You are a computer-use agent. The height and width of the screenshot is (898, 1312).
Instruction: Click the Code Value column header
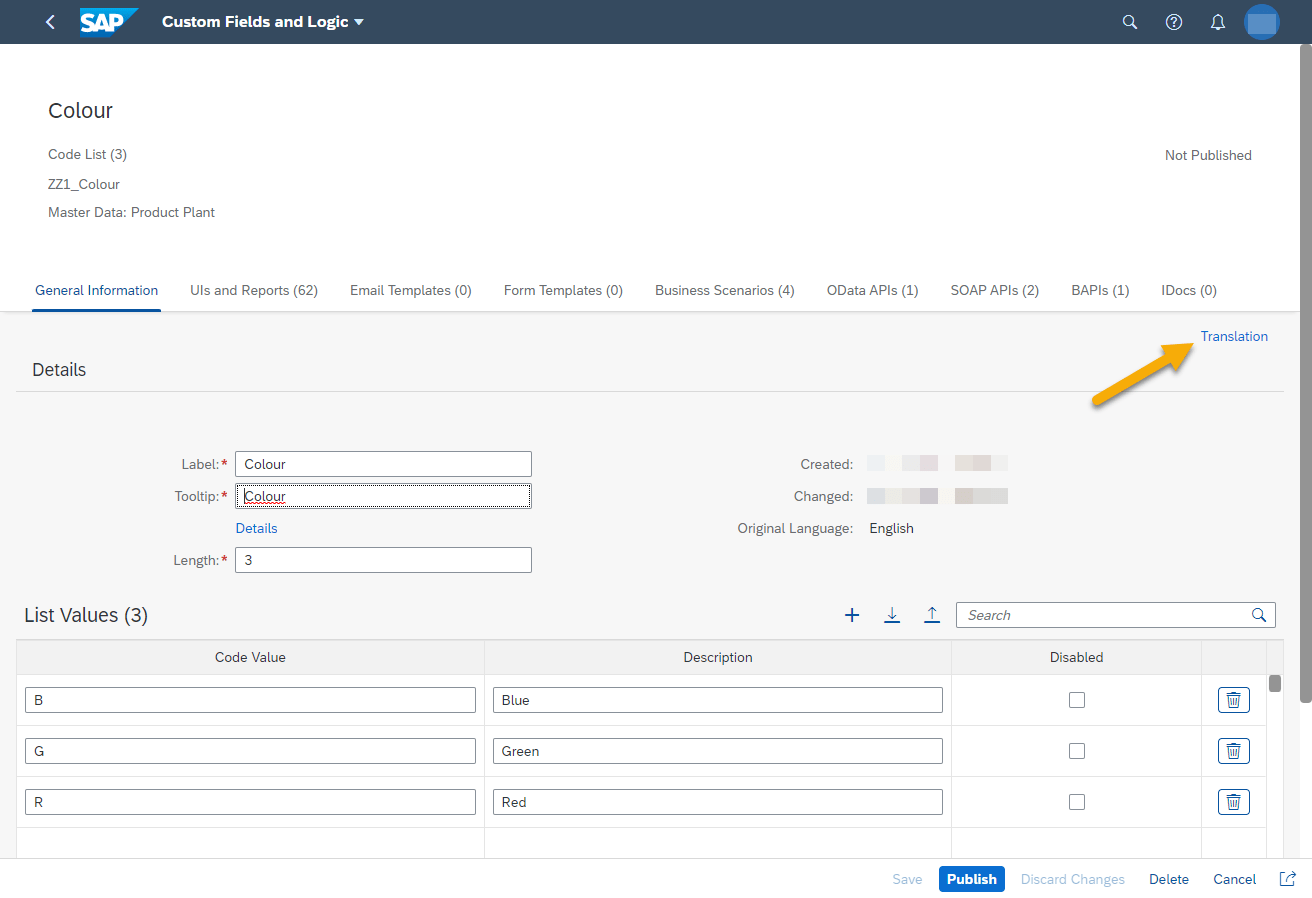click(250, 657)
